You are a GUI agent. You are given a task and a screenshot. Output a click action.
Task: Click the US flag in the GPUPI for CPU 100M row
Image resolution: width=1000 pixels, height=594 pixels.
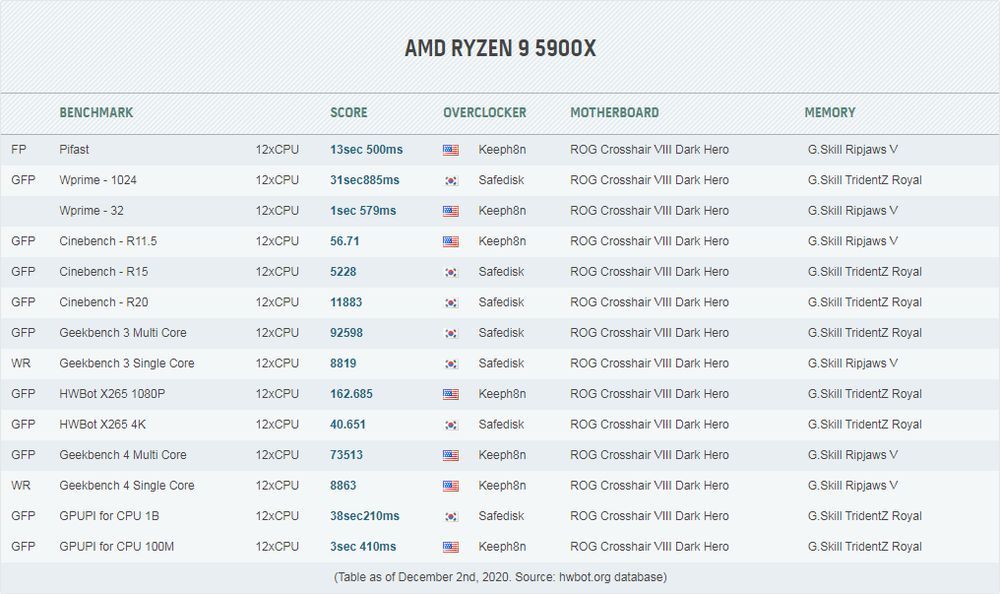pos(450,547)
